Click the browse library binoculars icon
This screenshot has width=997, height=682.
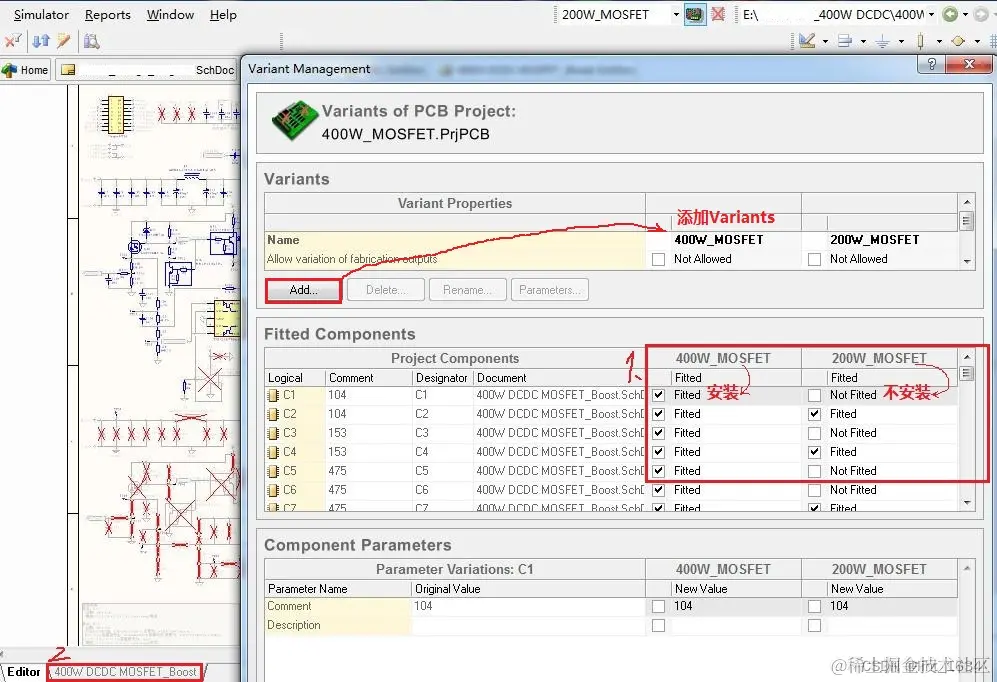[92, 41]
